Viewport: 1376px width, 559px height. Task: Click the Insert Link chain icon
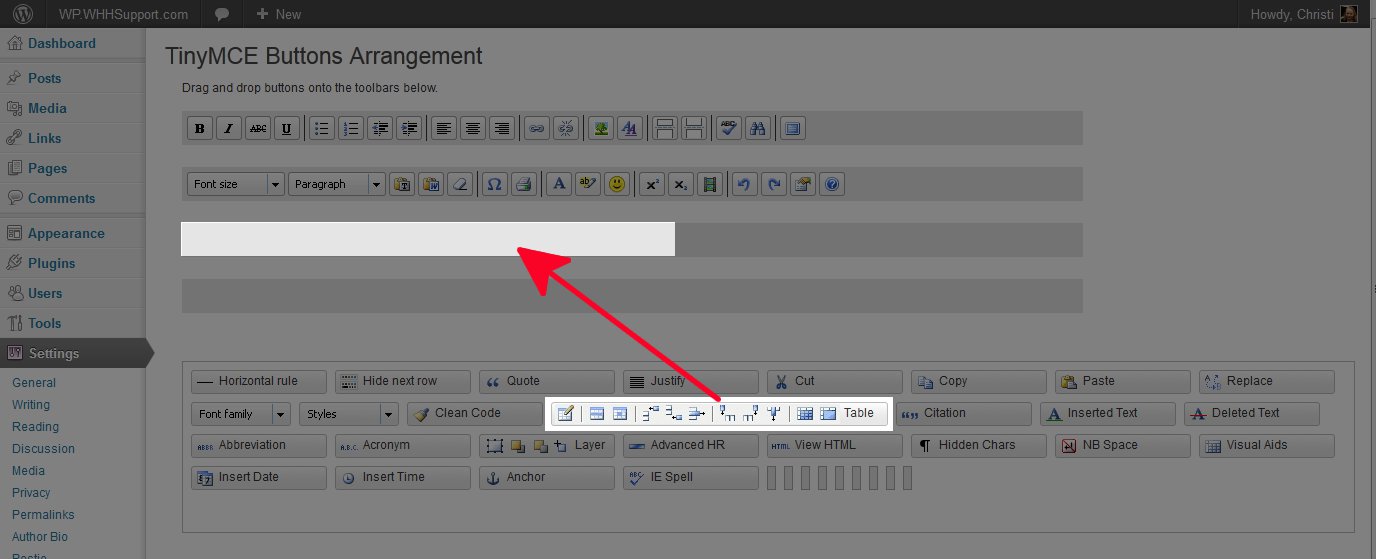click(x=537, y=128)
